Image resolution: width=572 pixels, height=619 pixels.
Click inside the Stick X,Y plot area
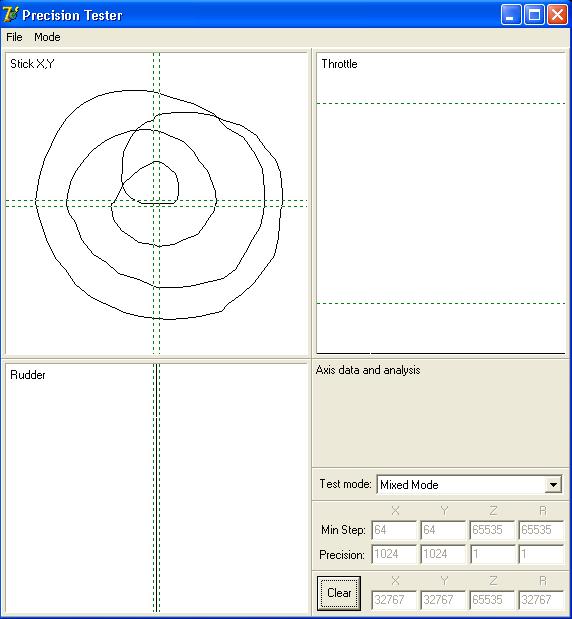156,203
